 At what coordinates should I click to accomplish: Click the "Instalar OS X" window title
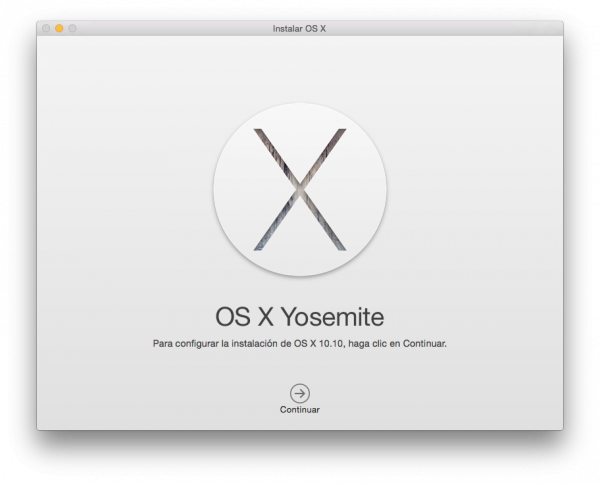tap(299, 29)
